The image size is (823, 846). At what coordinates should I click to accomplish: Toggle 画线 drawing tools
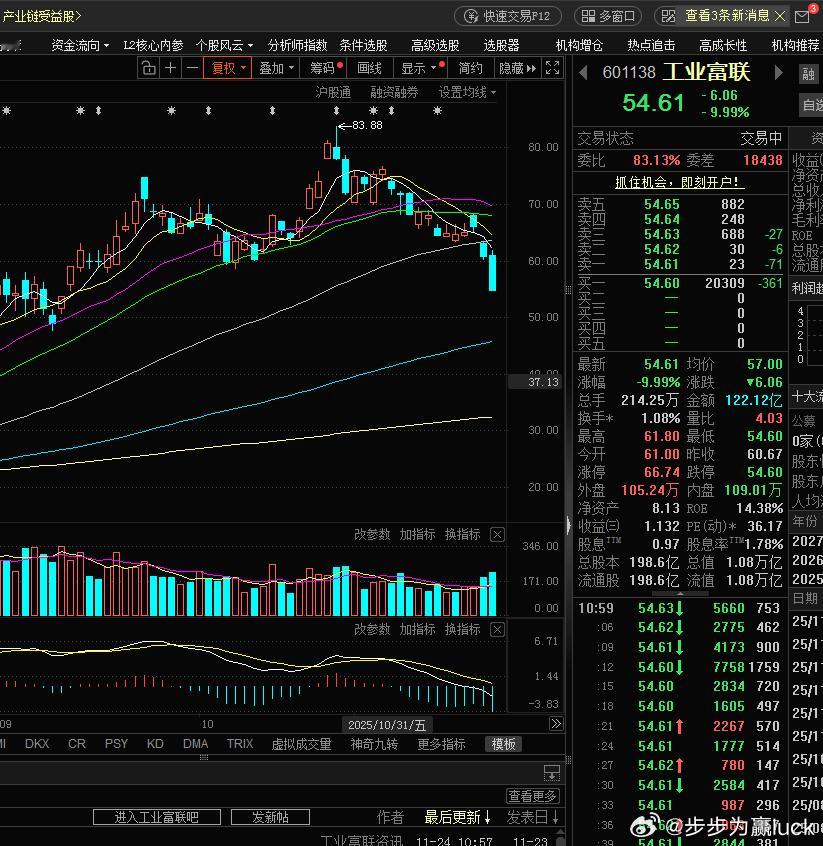(x=369, y=69)
